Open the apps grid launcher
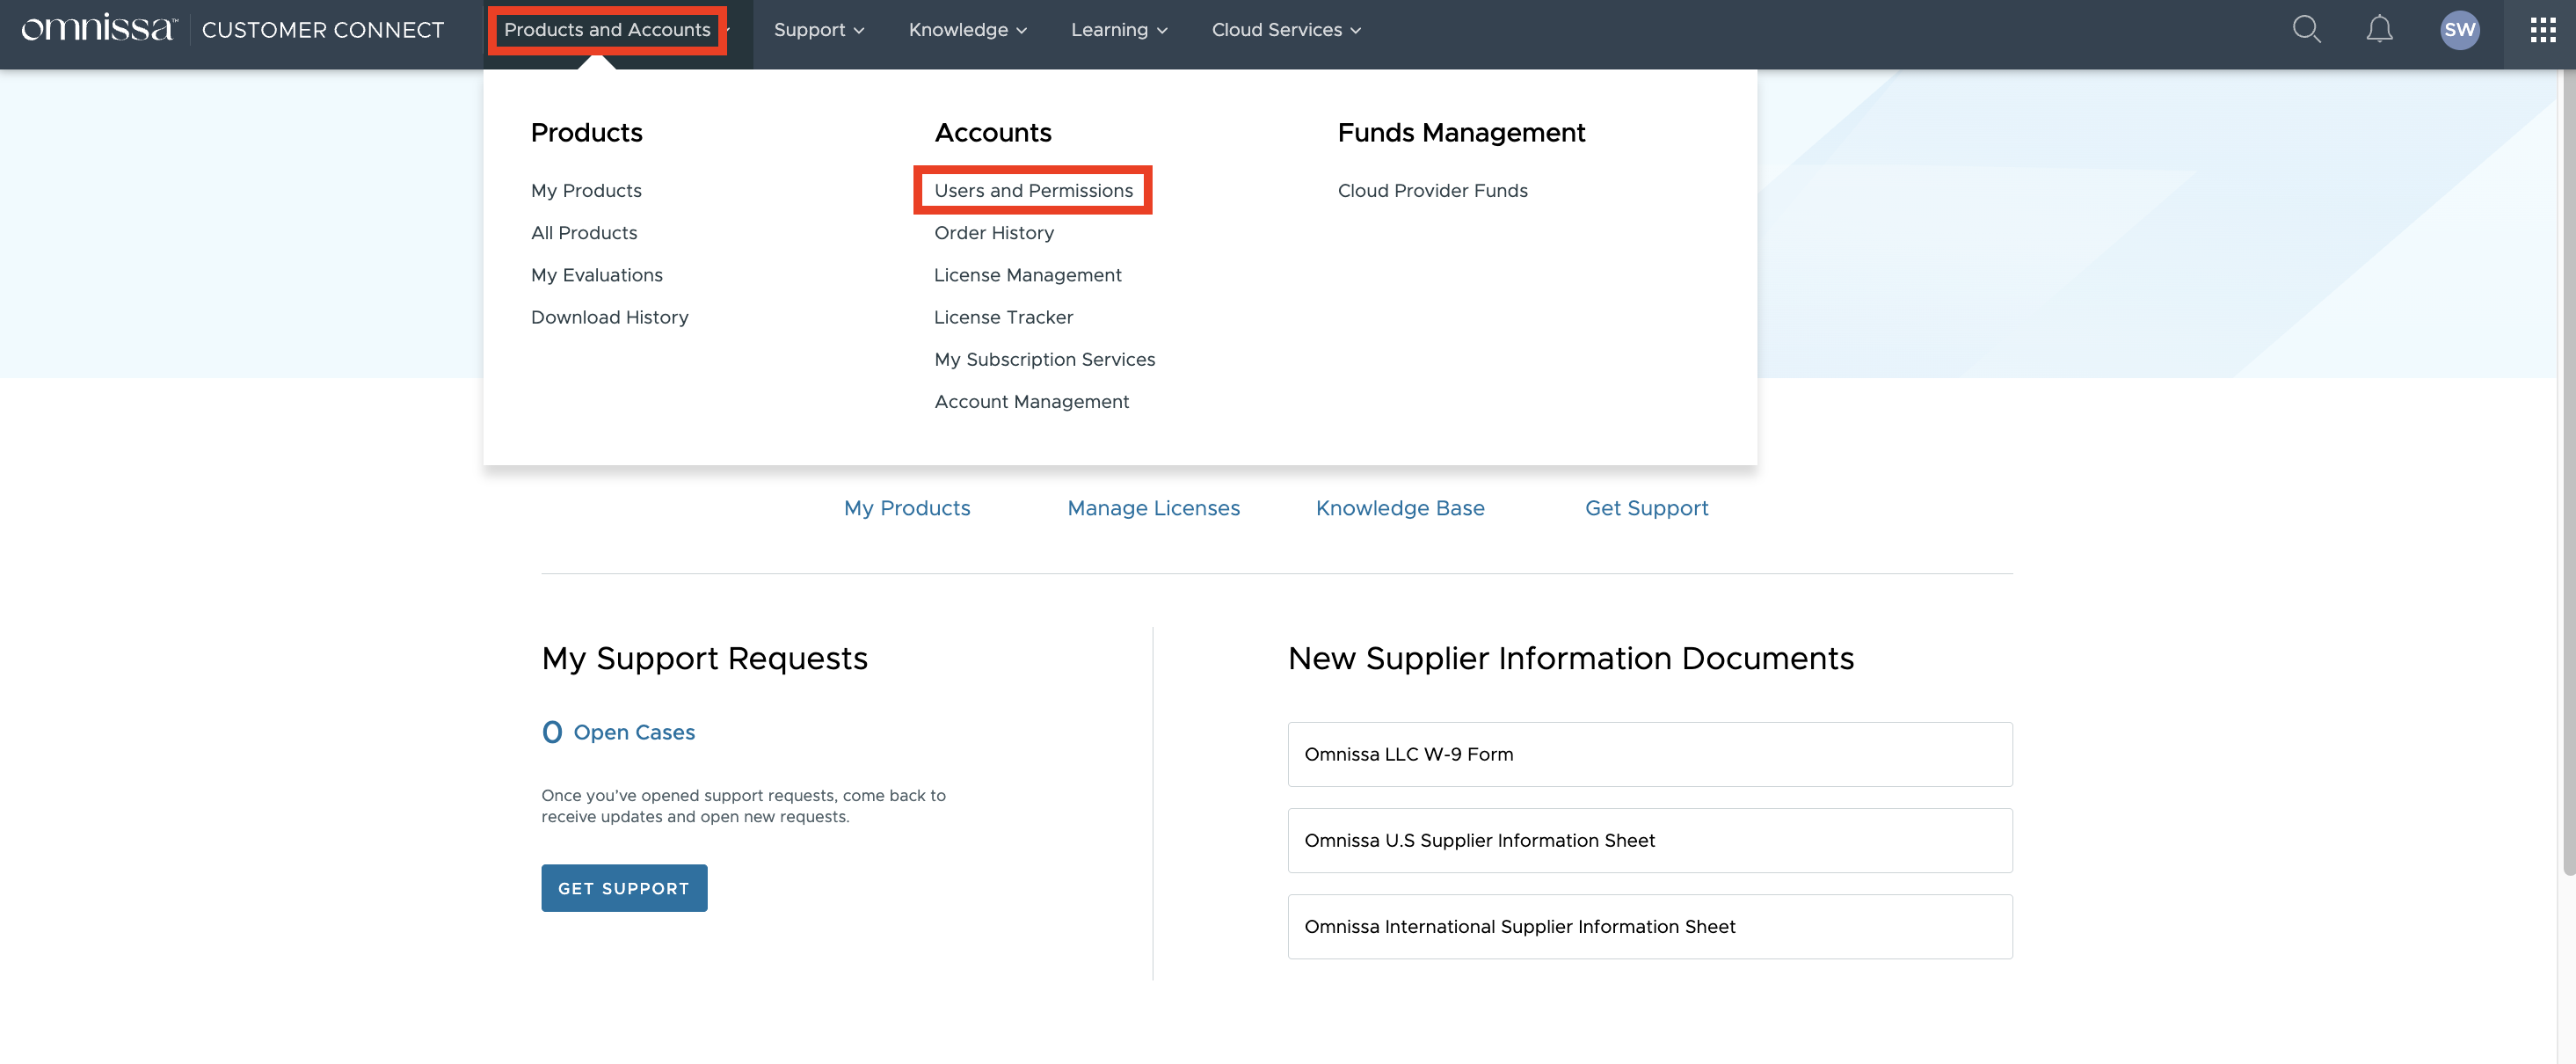This screenshot has height=1064, width=2576. 2542,30
